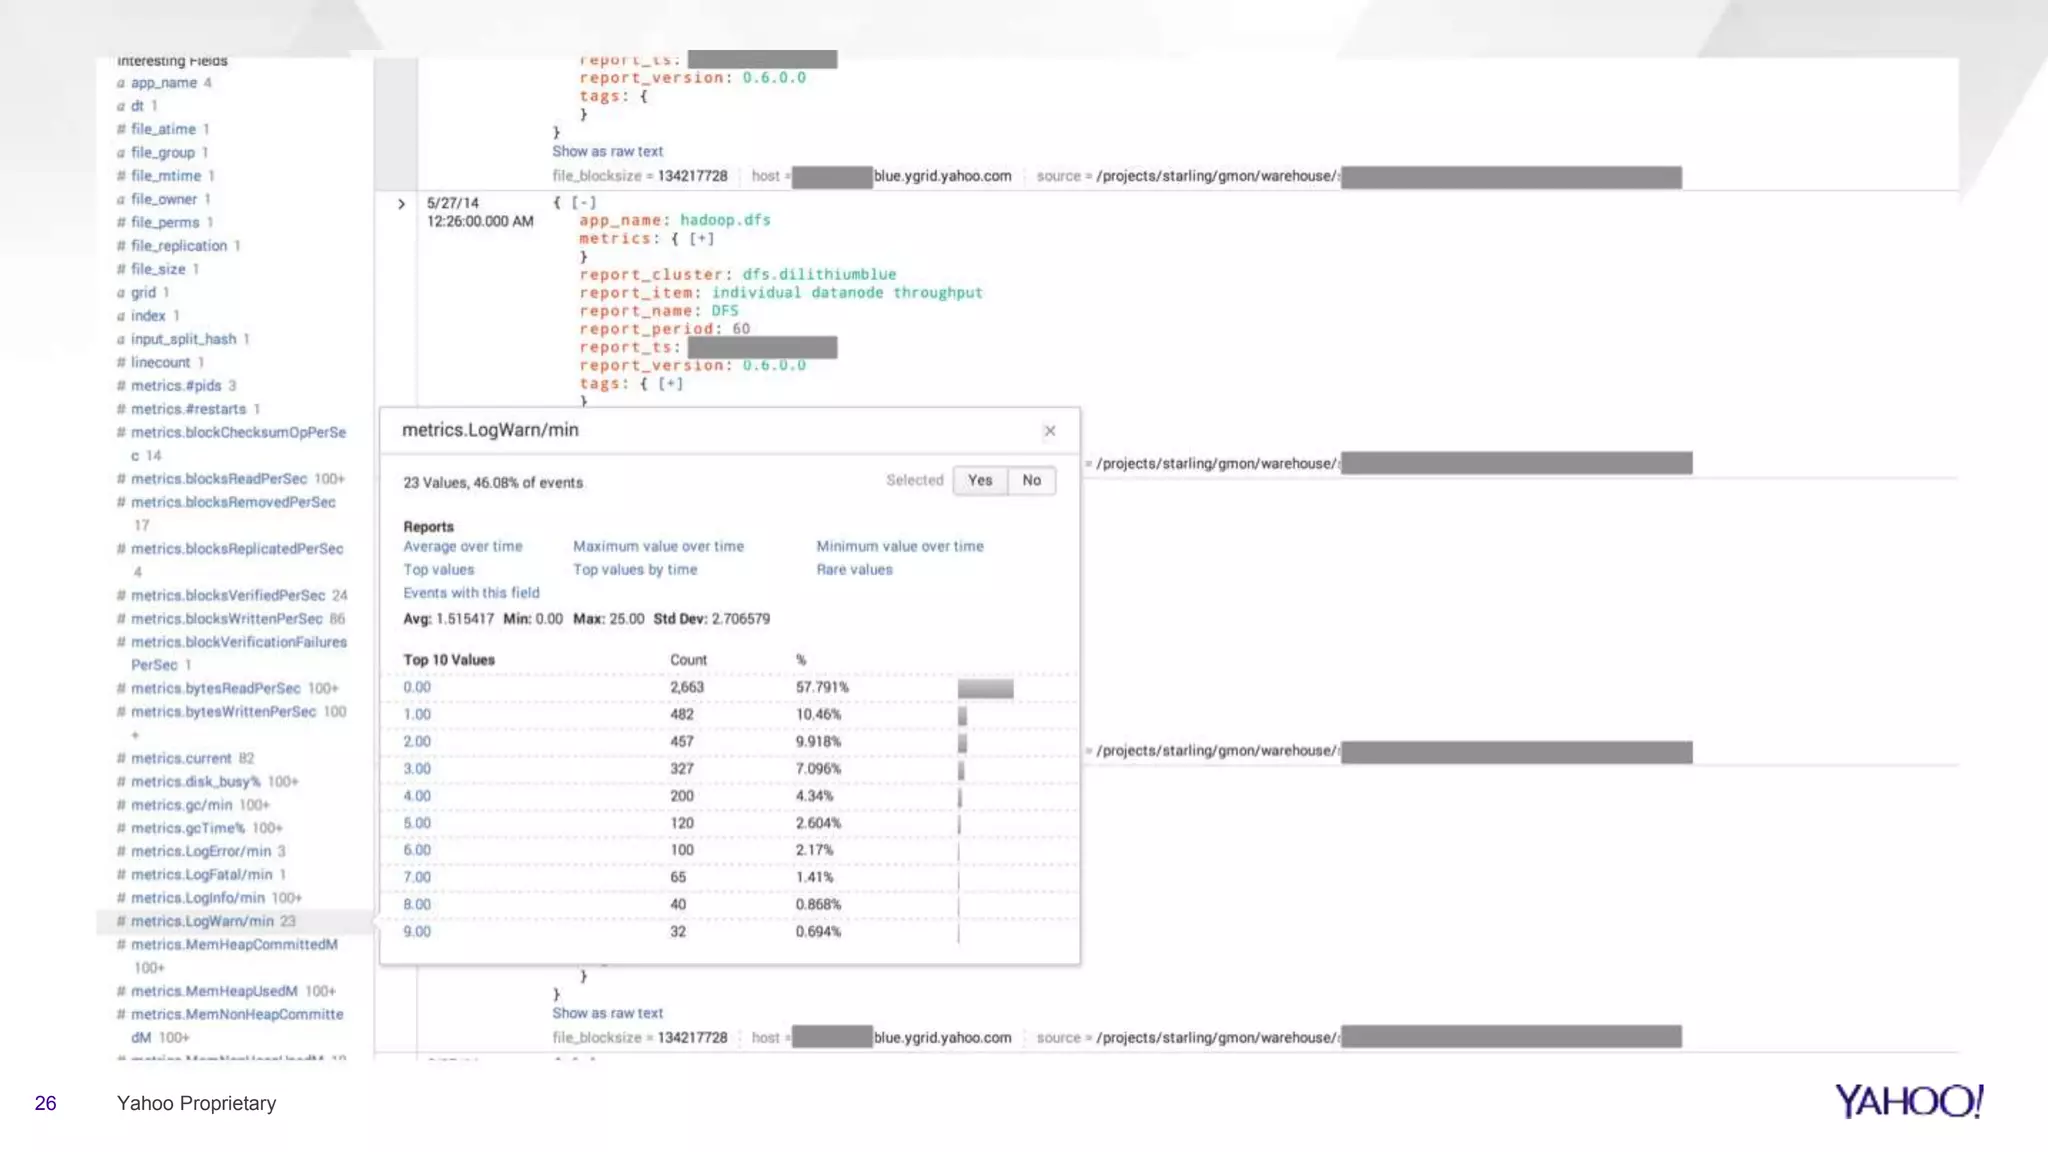Collapse the event JSON with [-]

tap(583, 203)
